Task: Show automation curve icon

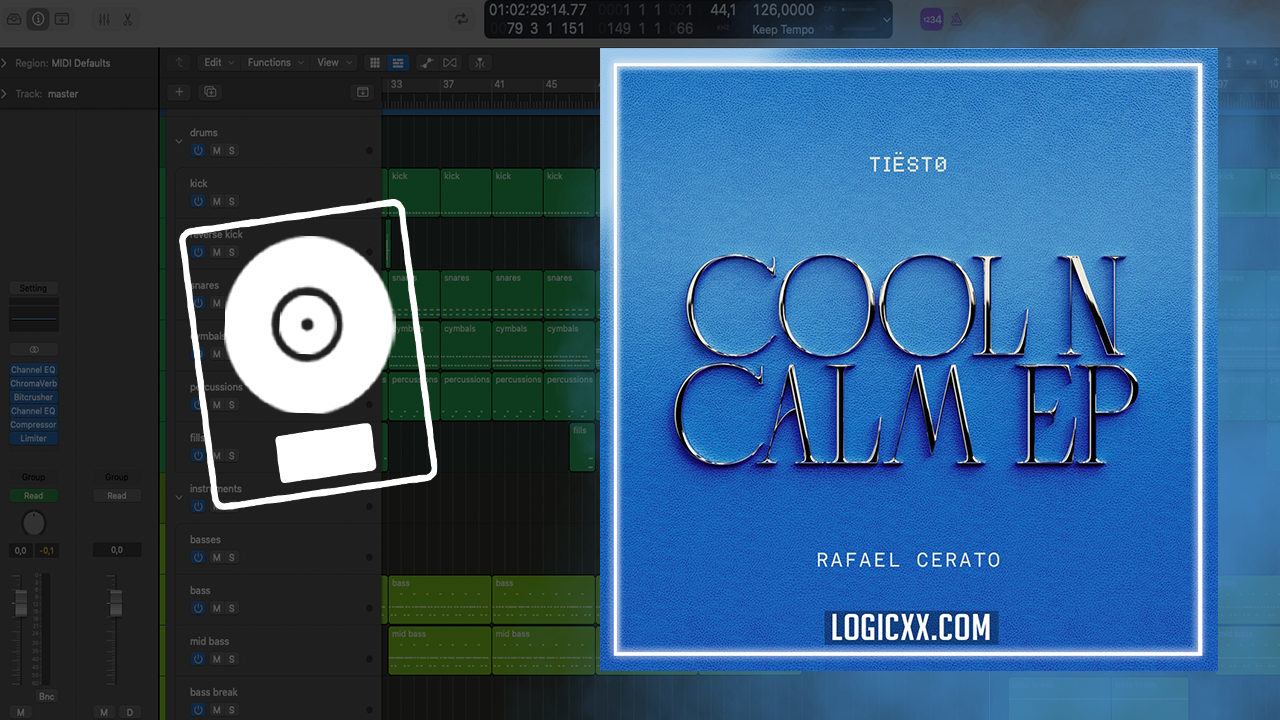Action: 427,62
